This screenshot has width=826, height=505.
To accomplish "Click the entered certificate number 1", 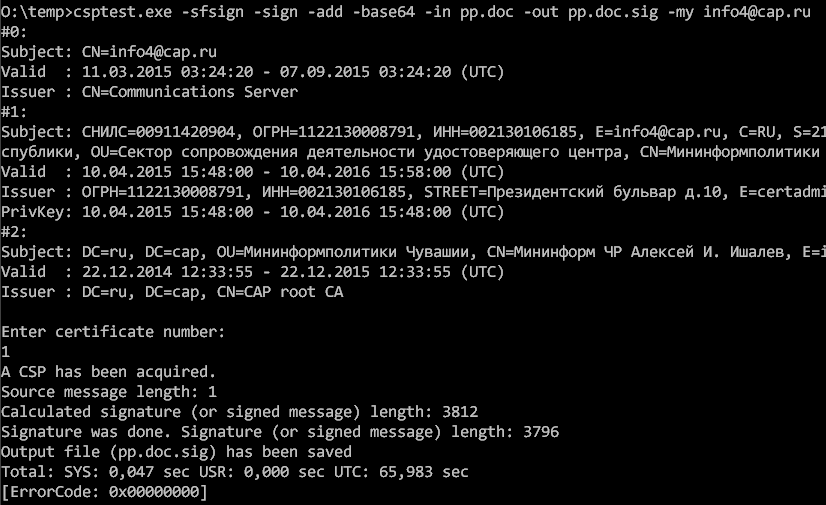I will tap(5, 352).
